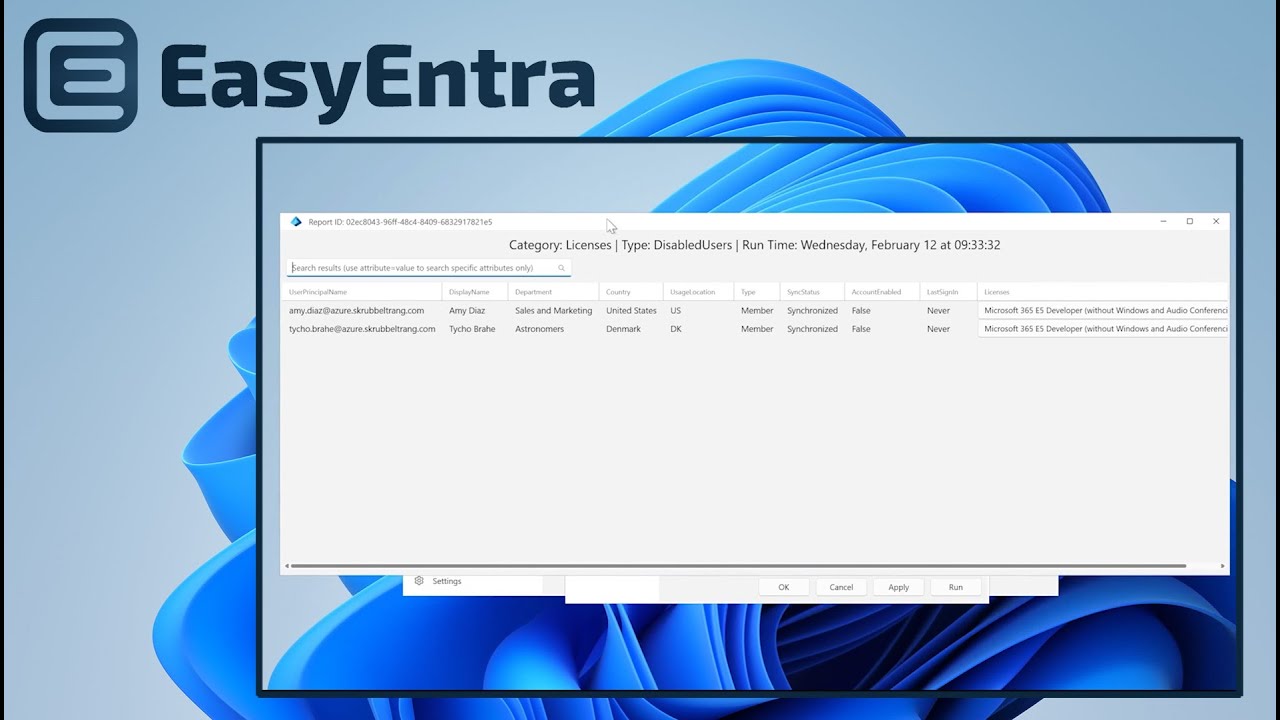Click the Sales and Marketing department cell
The height and width of the screenshot is (720, 1280).
[554, 311]
